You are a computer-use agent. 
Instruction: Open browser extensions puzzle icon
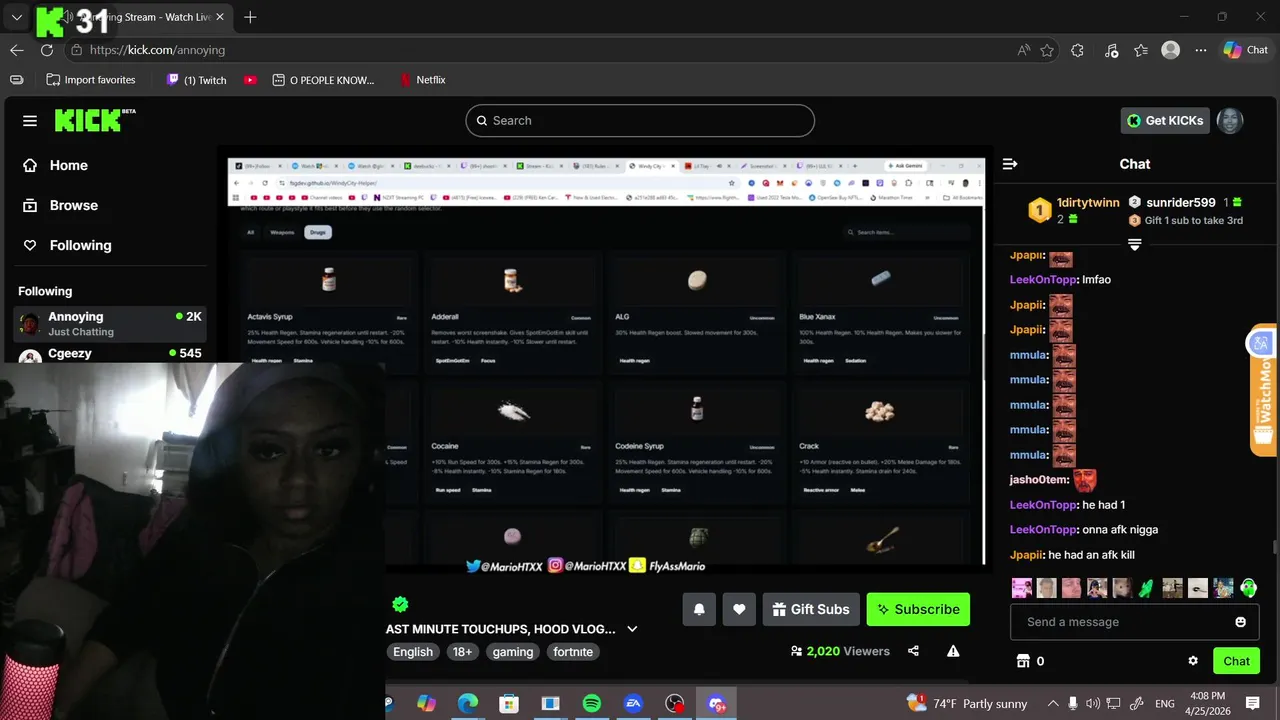pos(1077,50)
